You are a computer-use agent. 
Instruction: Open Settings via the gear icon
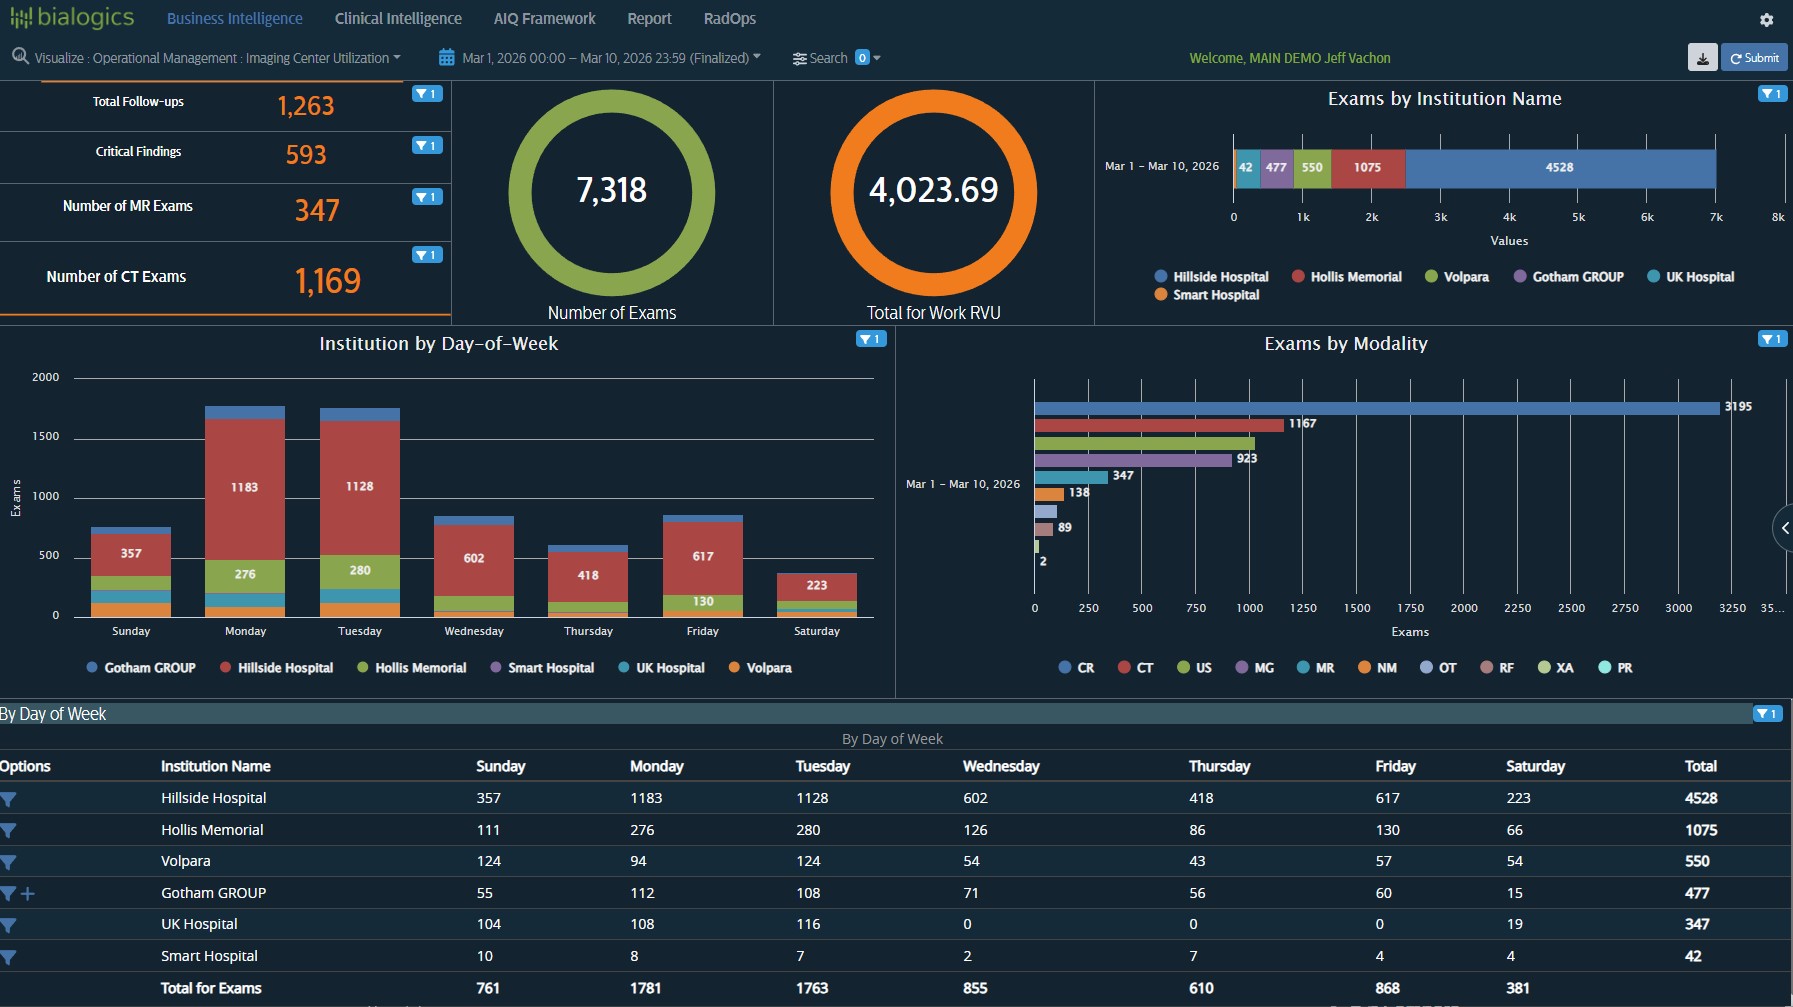pos(1766,18)
